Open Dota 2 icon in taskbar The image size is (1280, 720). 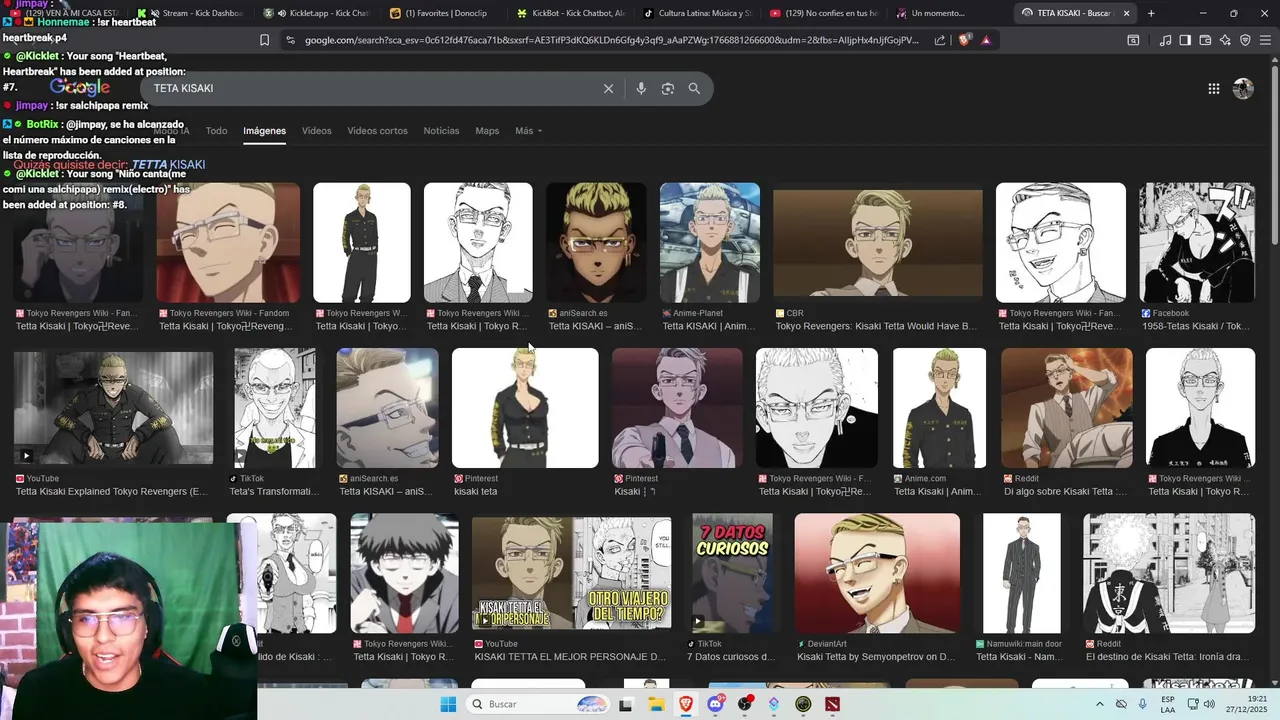click(x=833, y=704)
